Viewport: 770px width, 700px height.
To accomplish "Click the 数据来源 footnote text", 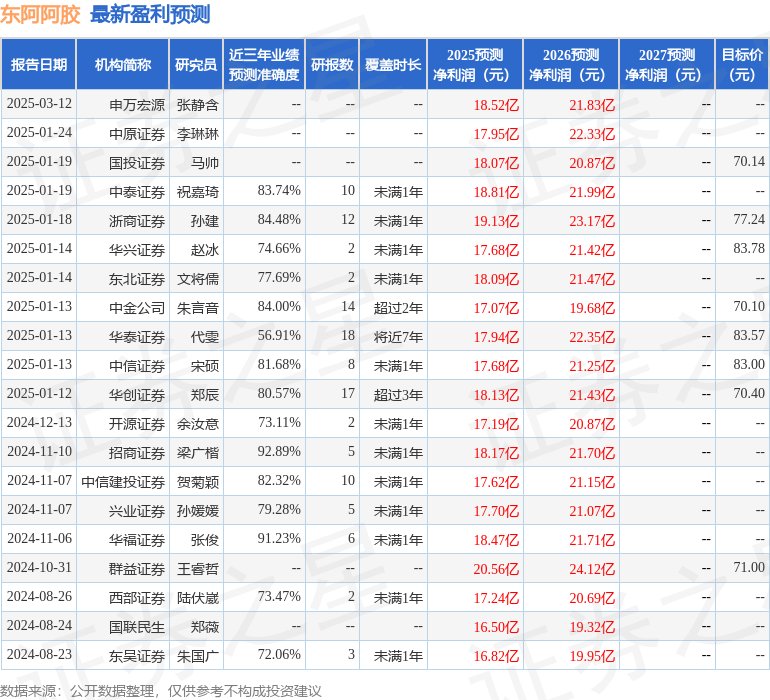I will (x=161, y=691).
